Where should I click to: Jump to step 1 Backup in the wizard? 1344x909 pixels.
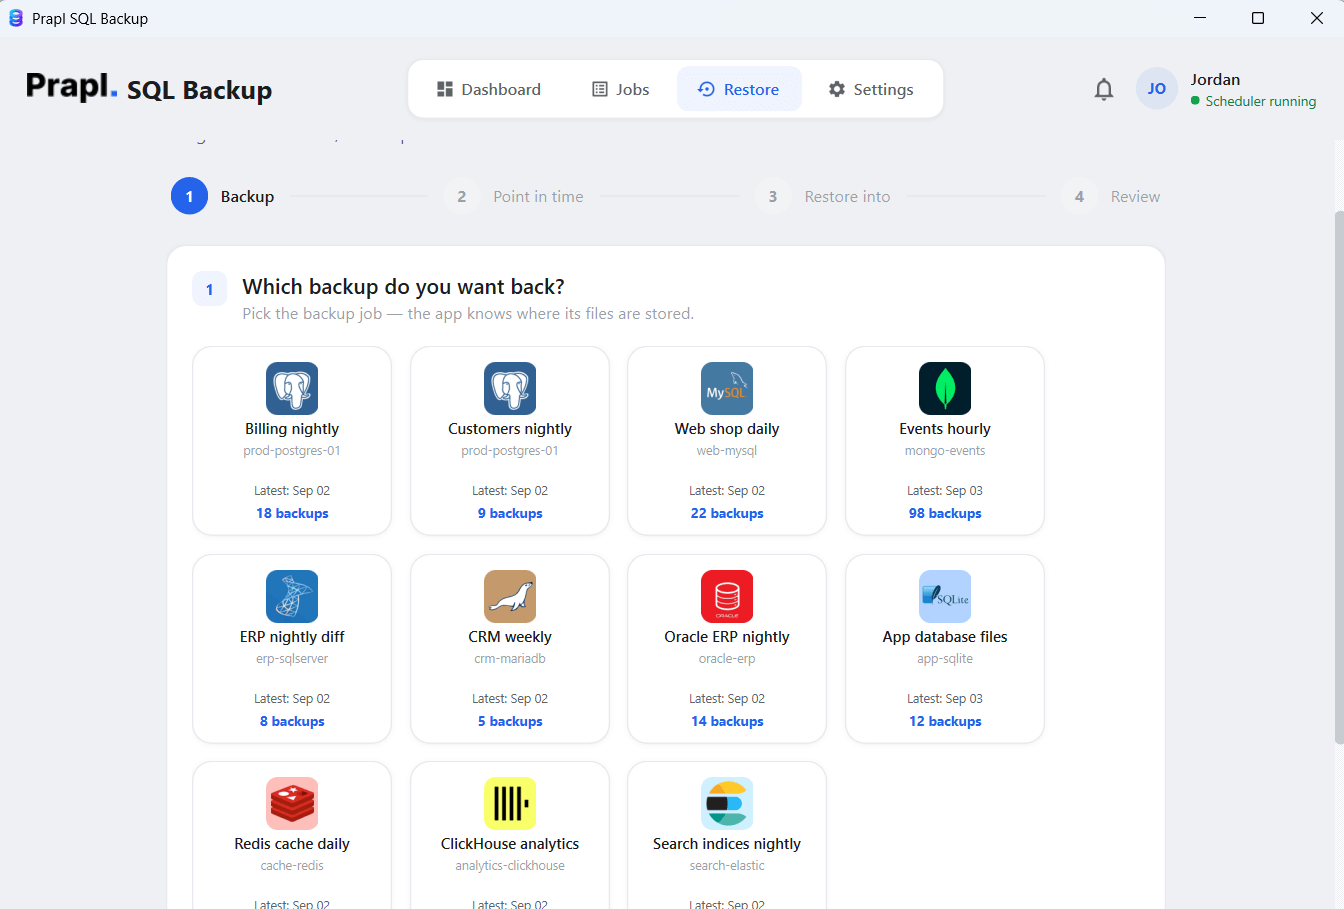pyautogui.click(x=223, y=196)
